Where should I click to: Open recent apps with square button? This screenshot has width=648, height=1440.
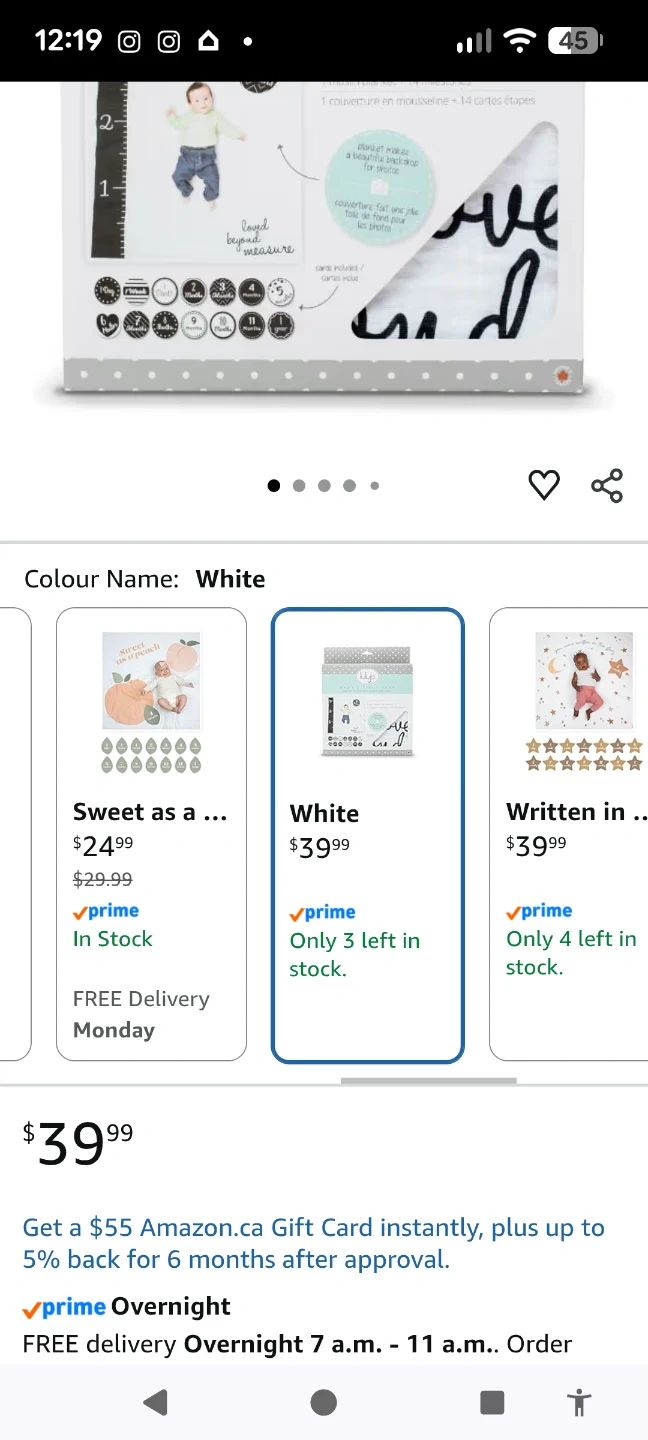point(491,1402)
